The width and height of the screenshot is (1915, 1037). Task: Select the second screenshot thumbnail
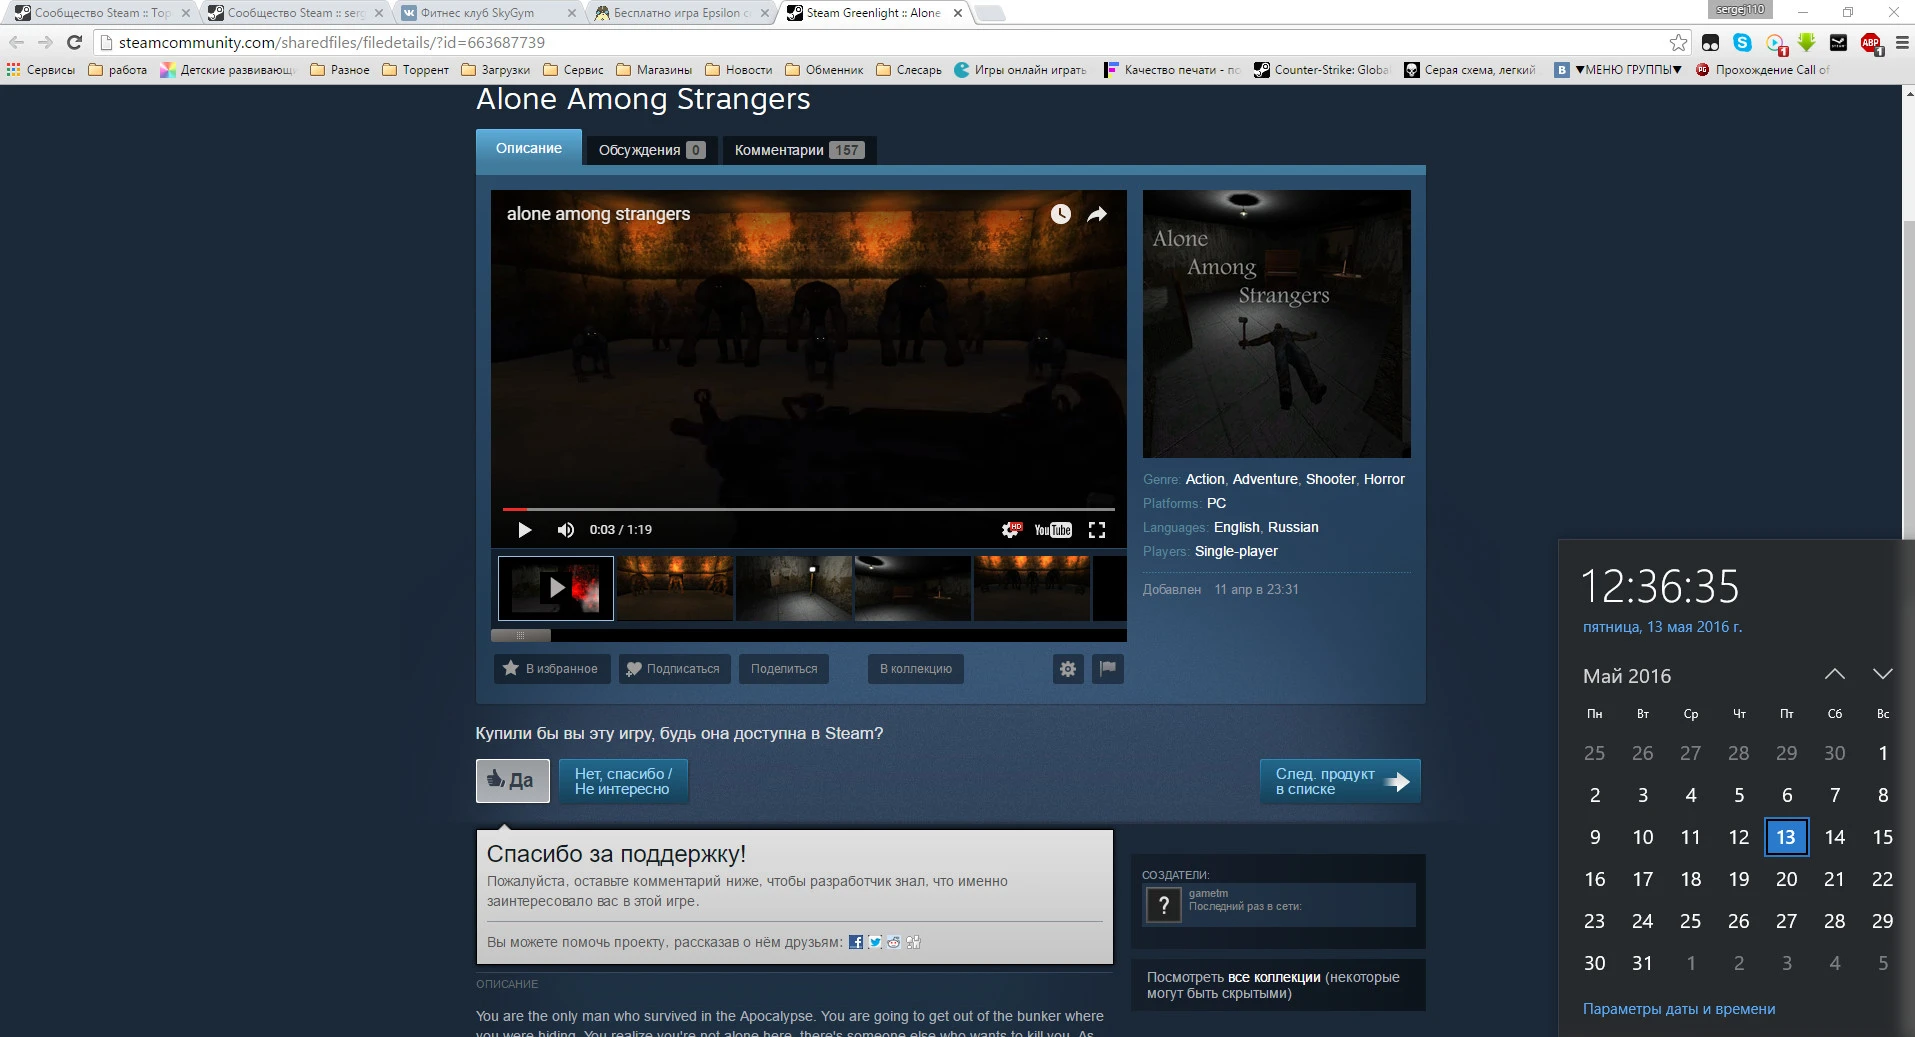675,588
